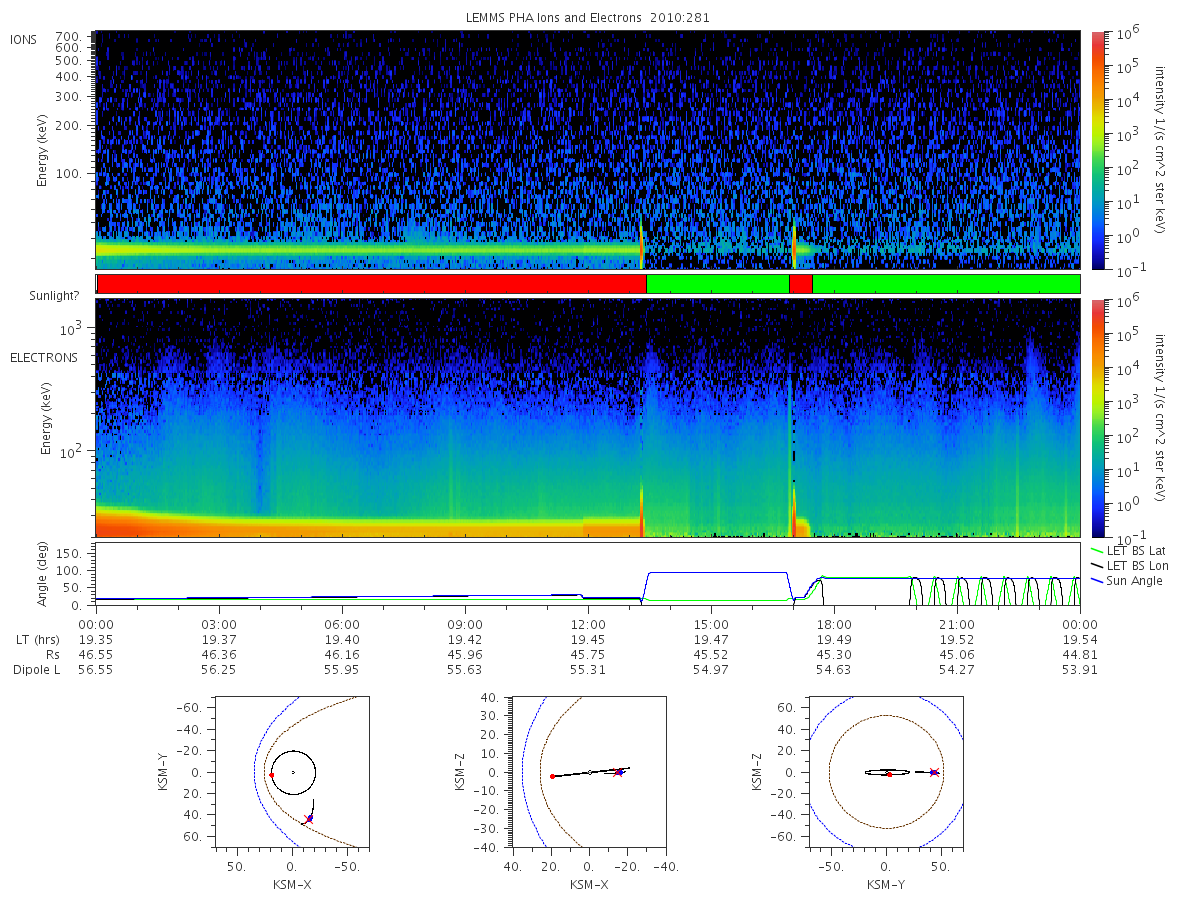Select the LET BS Lat legend entry
This screenshot has width=1200, height=900.
coord(1130,550)
